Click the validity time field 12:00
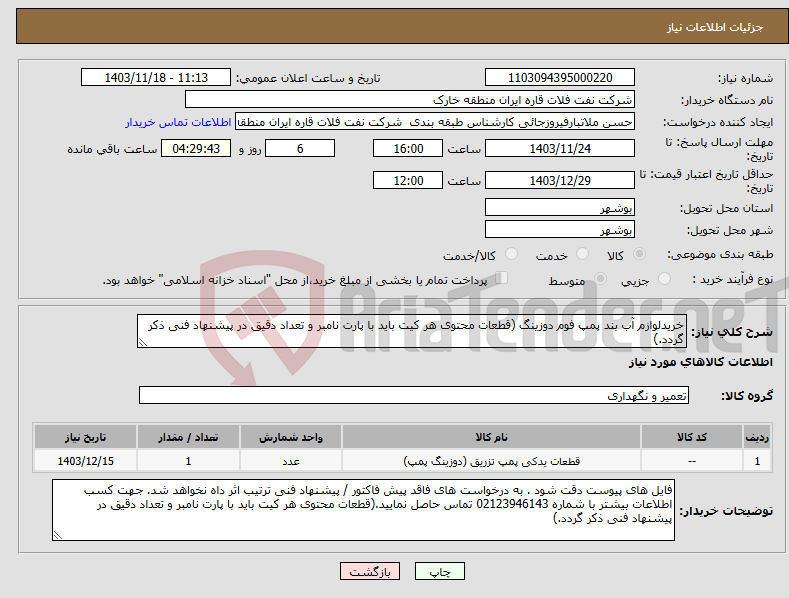 pyautogui.click(x=408, y=180)
